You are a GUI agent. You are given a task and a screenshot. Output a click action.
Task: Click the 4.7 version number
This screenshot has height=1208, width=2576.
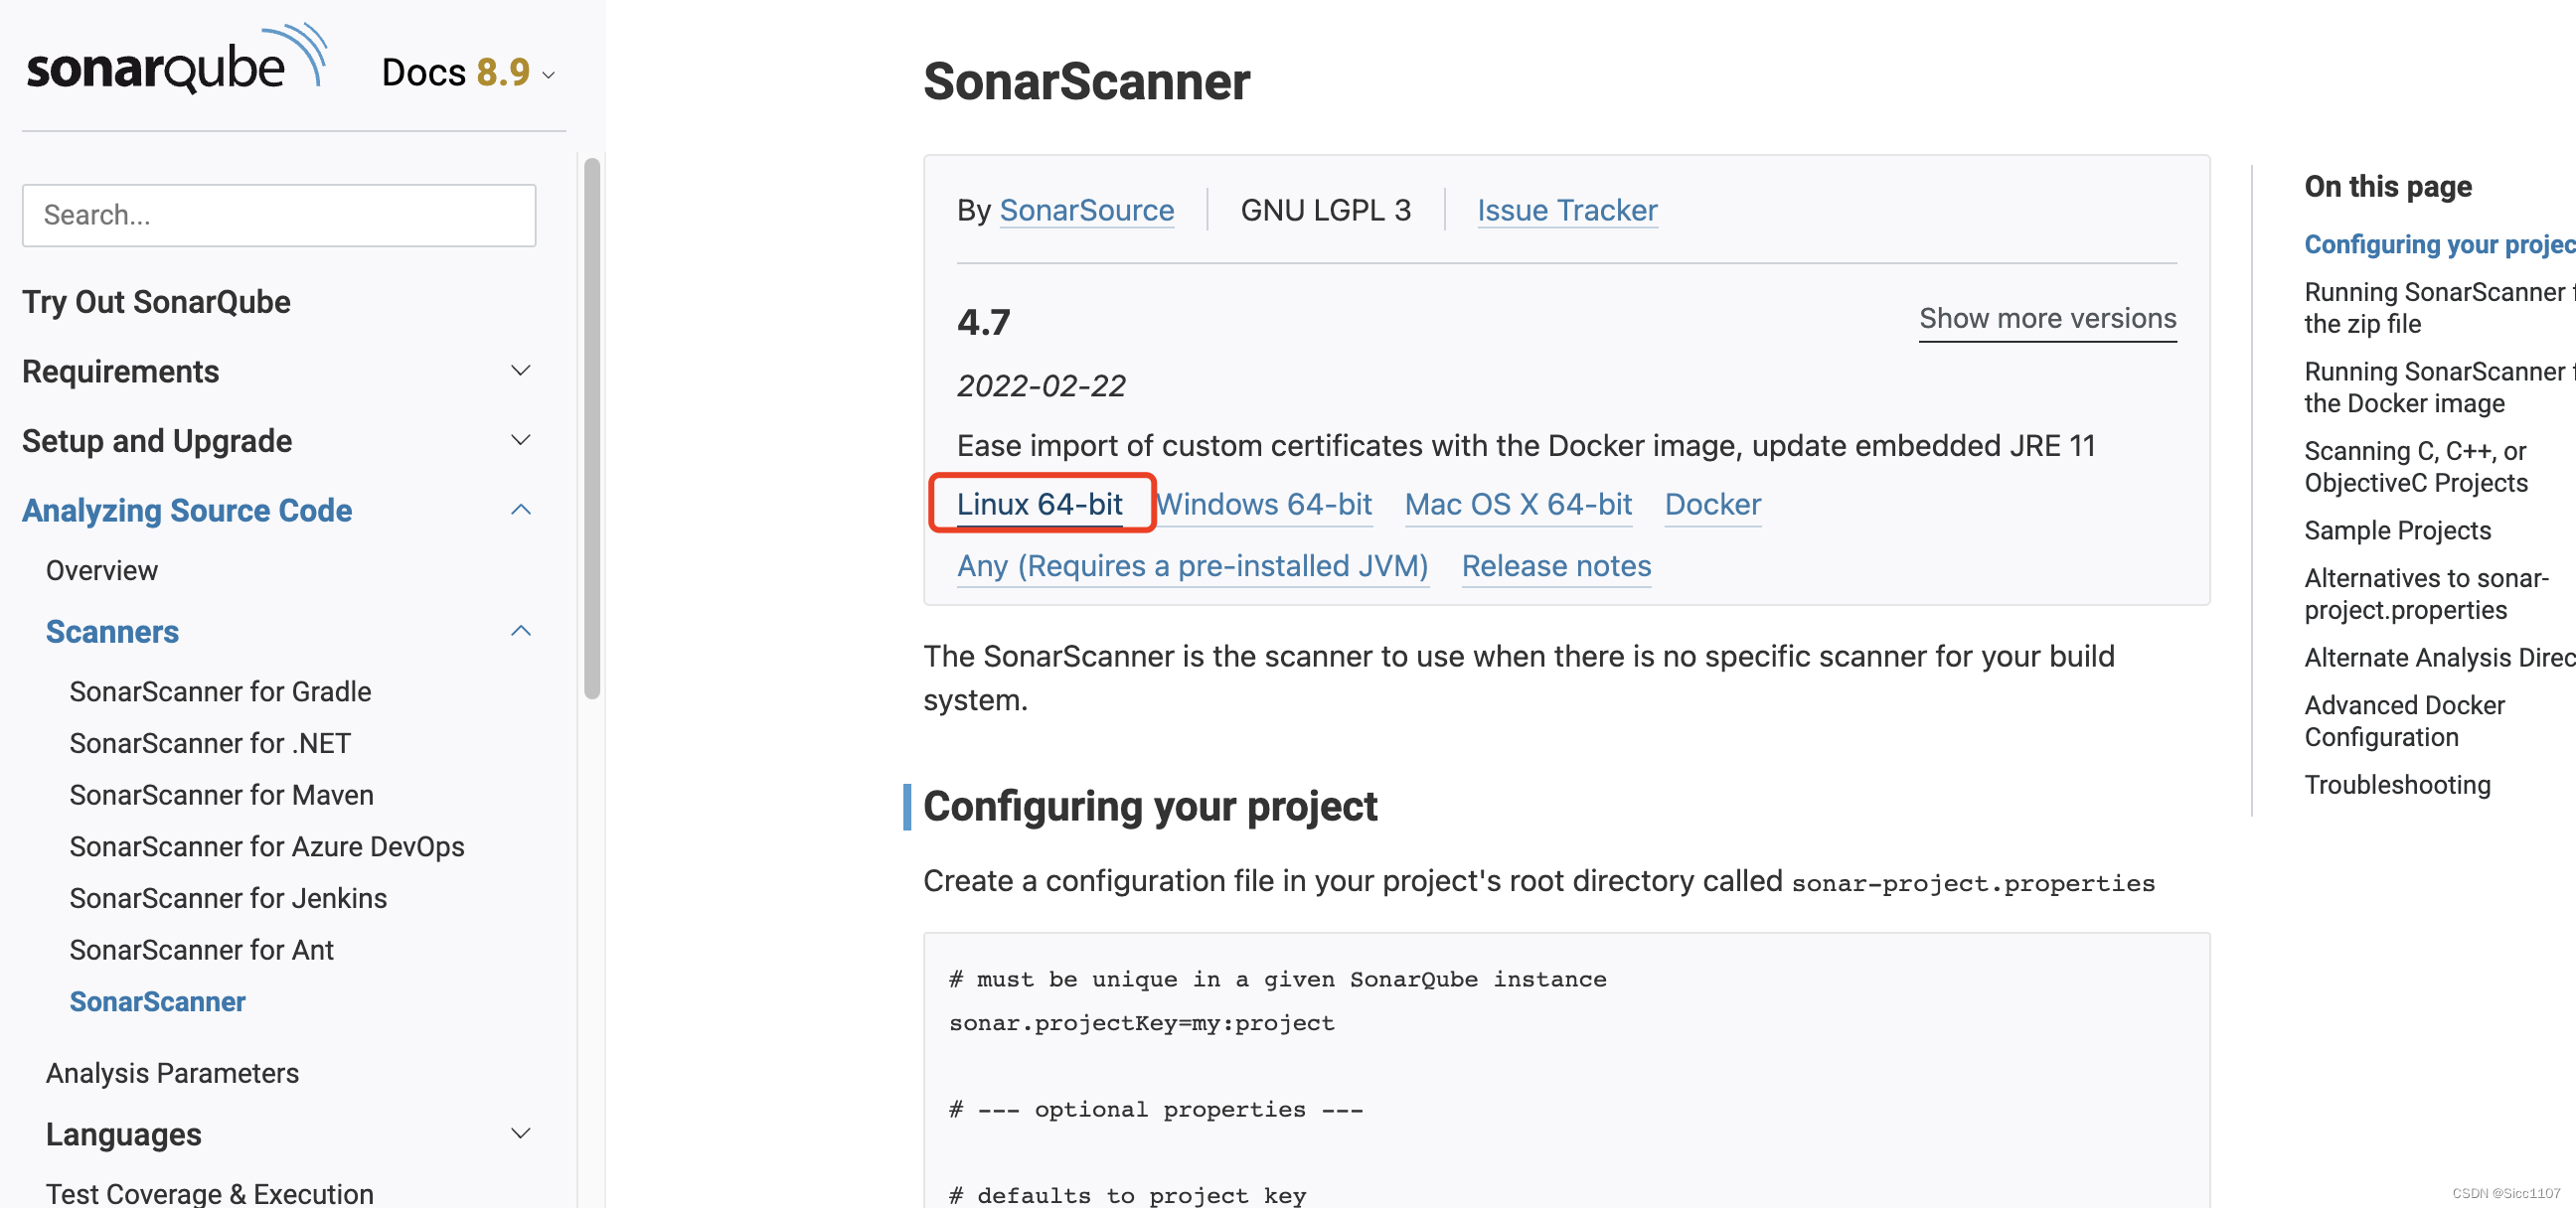[x=983, y=322]
